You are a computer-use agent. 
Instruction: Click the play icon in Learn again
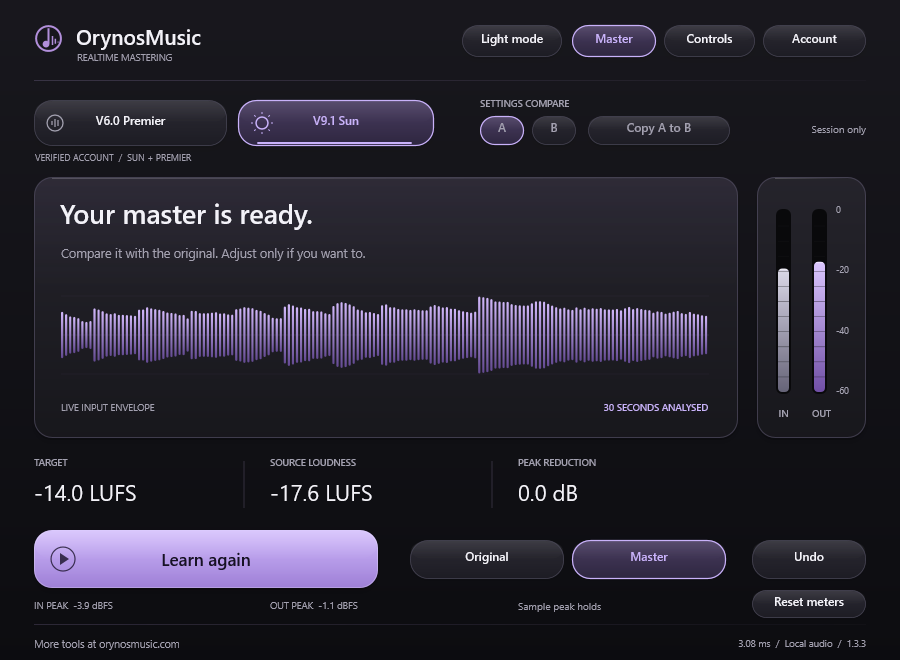(x=63, y=559)
